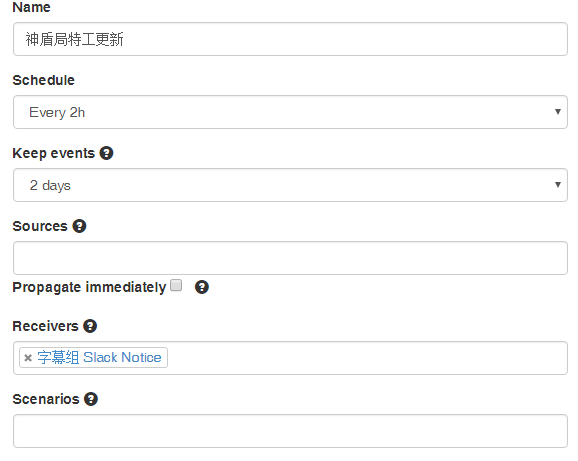Remove the 字幕组 Slack Notice receiver tag
This screenshot has height=461, width=578.
click(x=28, y=358)
